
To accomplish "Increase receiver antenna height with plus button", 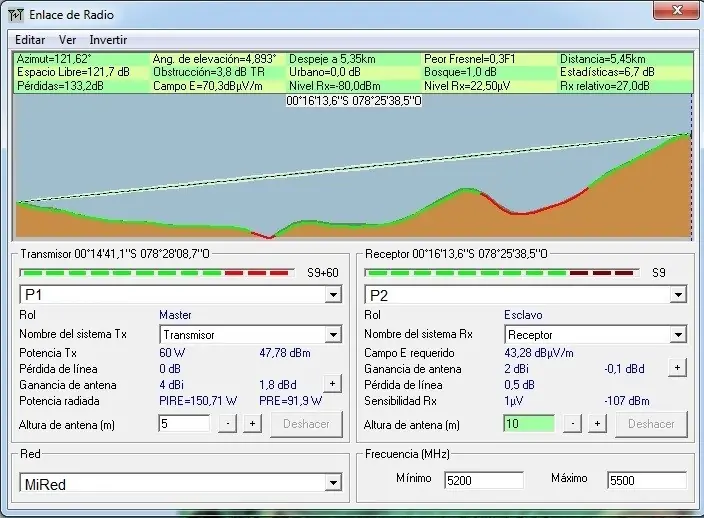I will (x=597, y=423).
